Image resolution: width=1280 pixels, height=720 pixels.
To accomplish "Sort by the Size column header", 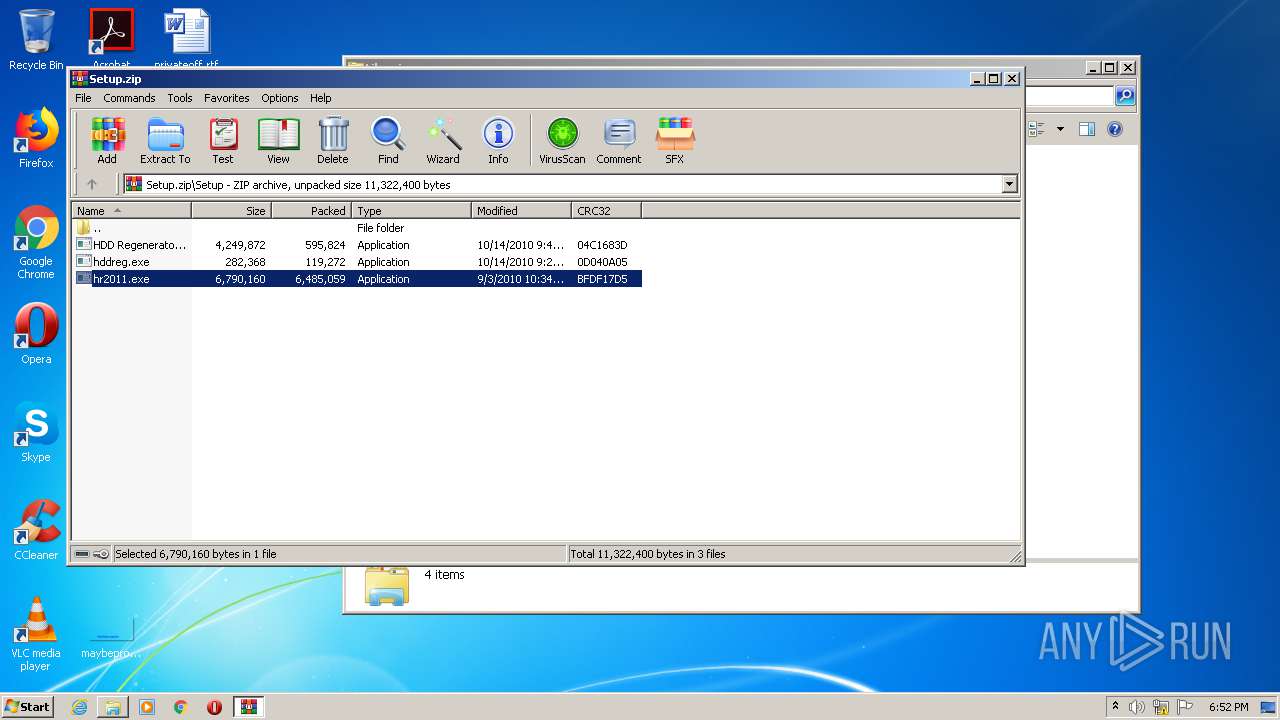I will [x=231, y=211].
